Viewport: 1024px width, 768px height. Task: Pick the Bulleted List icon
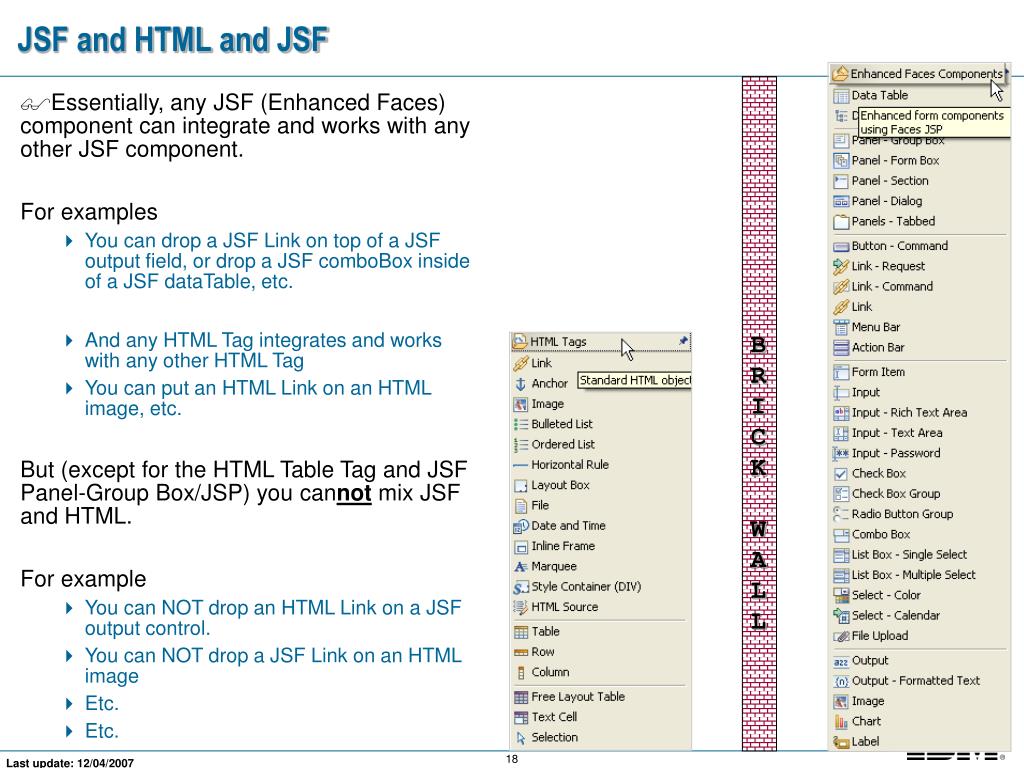[520, 424]
